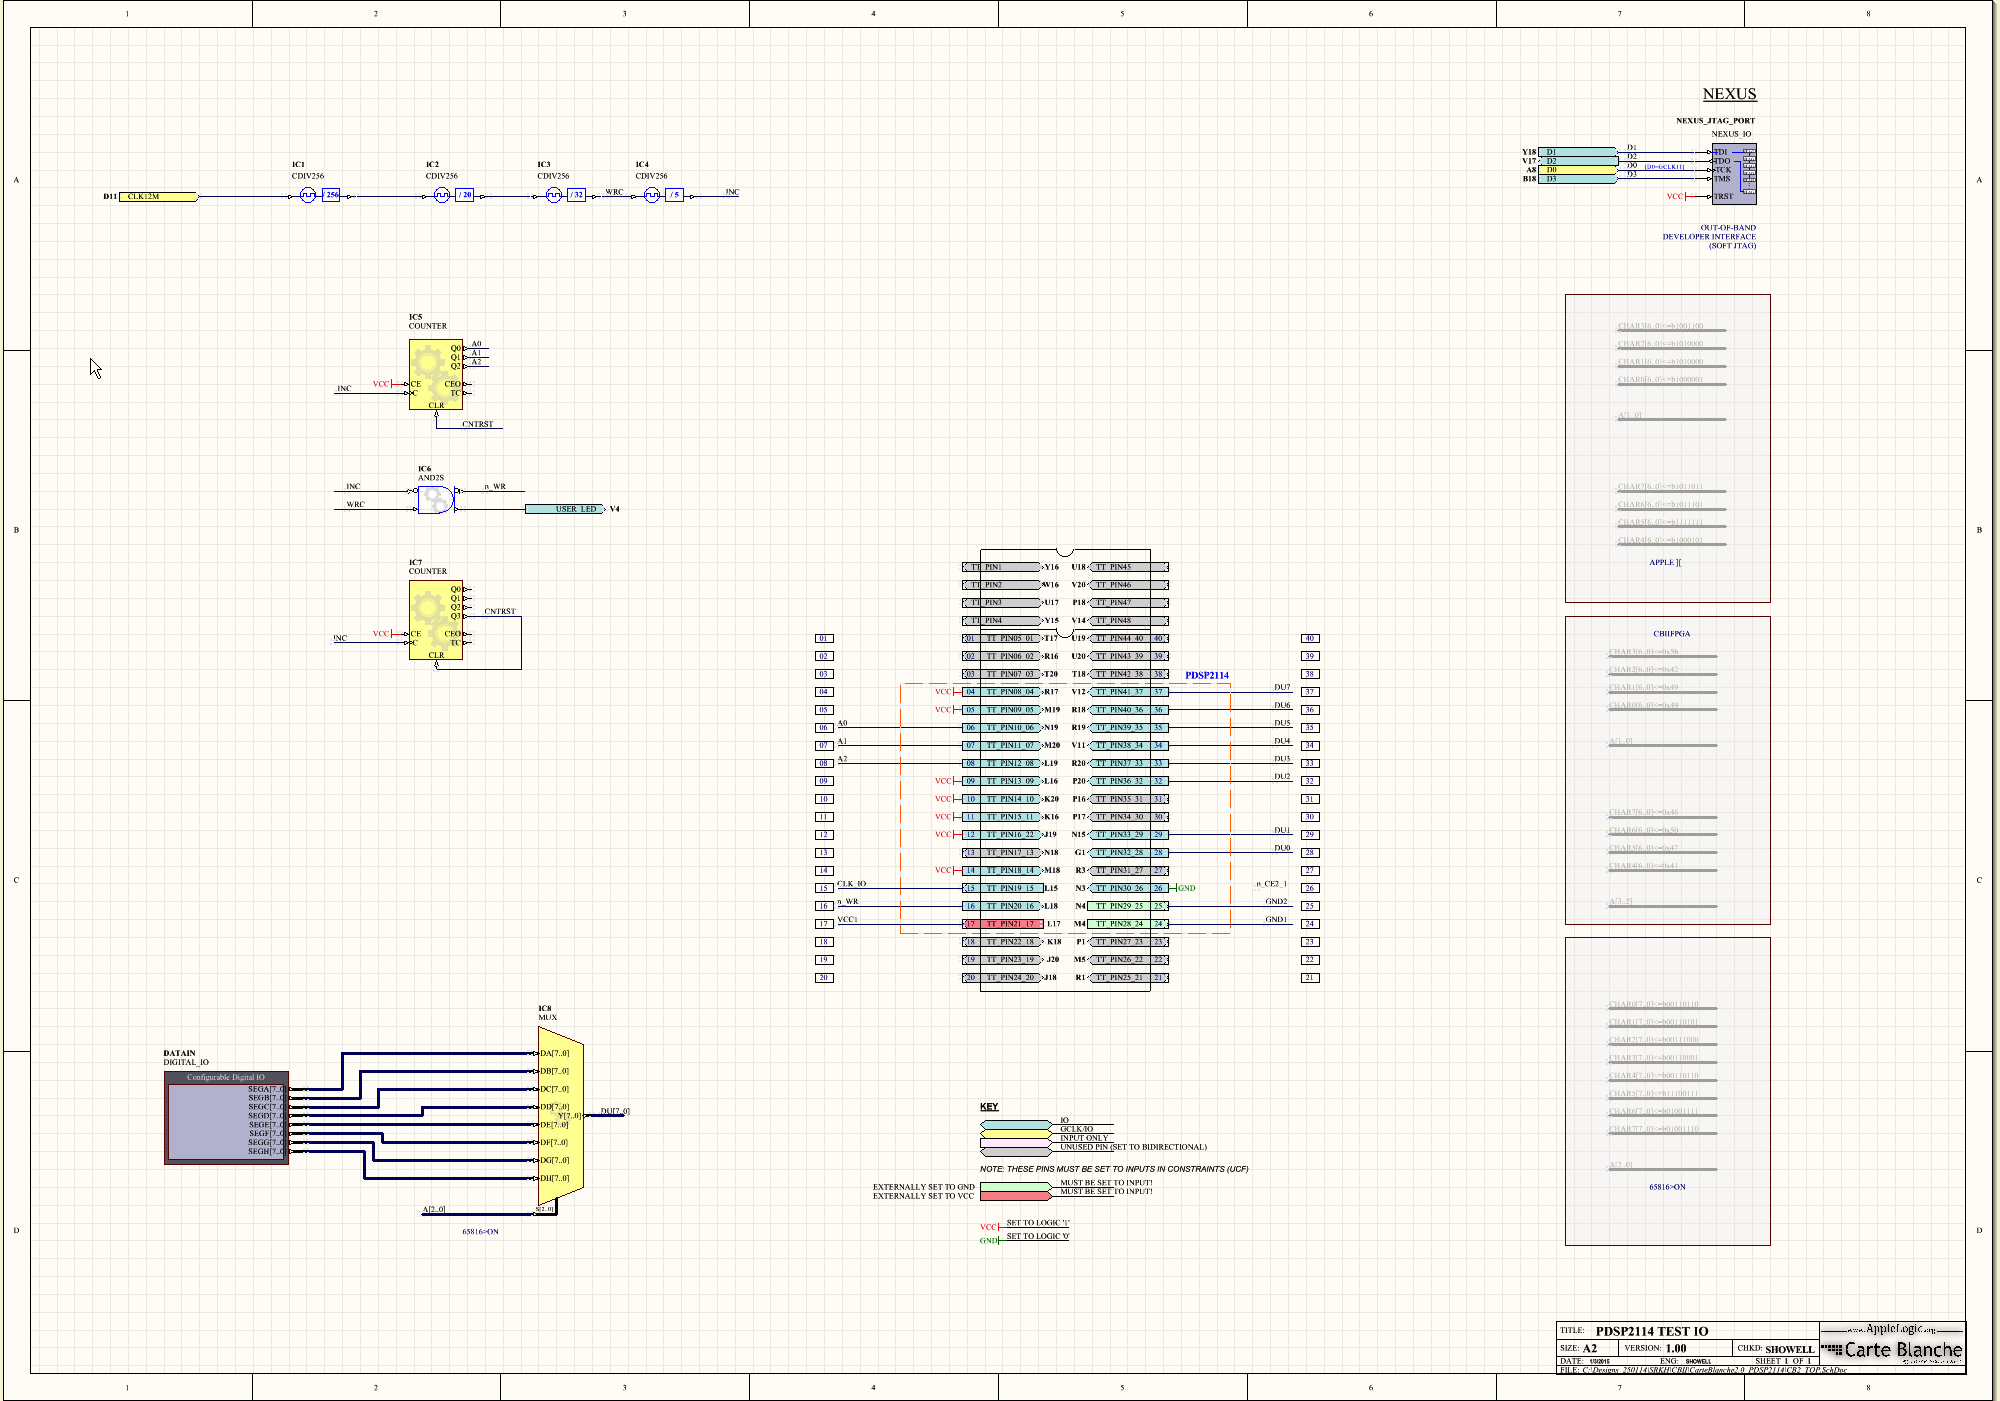Select the green TT_PIN28_24 port
Viewport: 2000px width, 1401px height.
coord(1127,924)
